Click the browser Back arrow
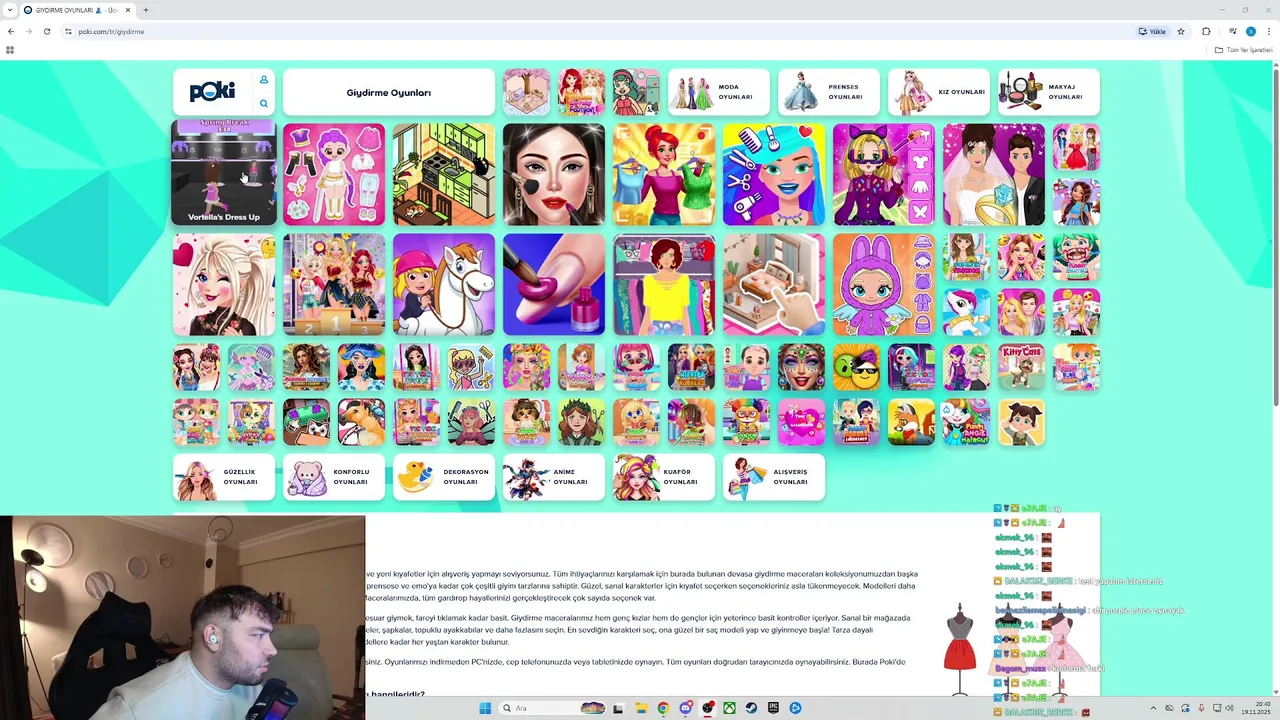 tap(11, 31)
